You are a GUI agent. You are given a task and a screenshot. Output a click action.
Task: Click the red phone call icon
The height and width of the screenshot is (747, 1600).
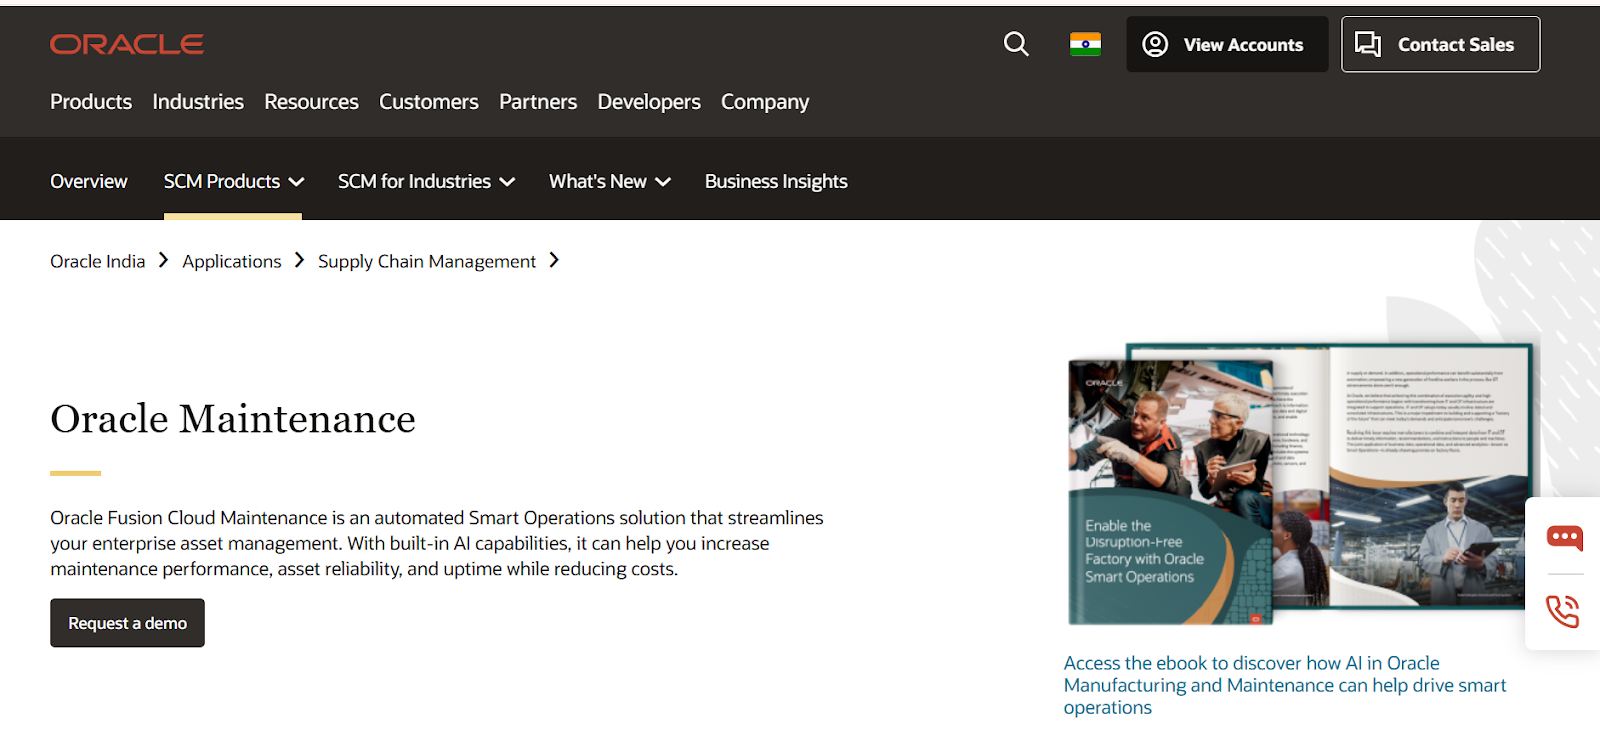[1563, 611]
